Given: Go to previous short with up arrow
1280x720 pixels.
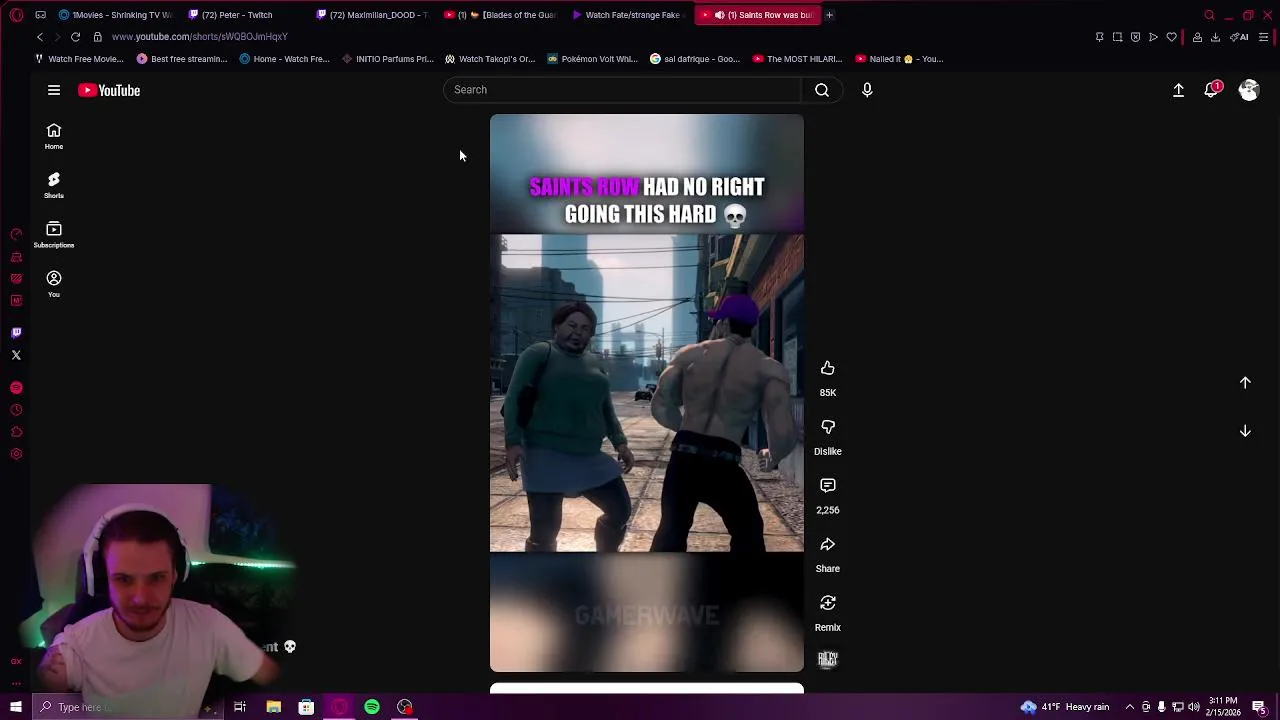Looking at the screenshot, I should tap(1245, 382).
